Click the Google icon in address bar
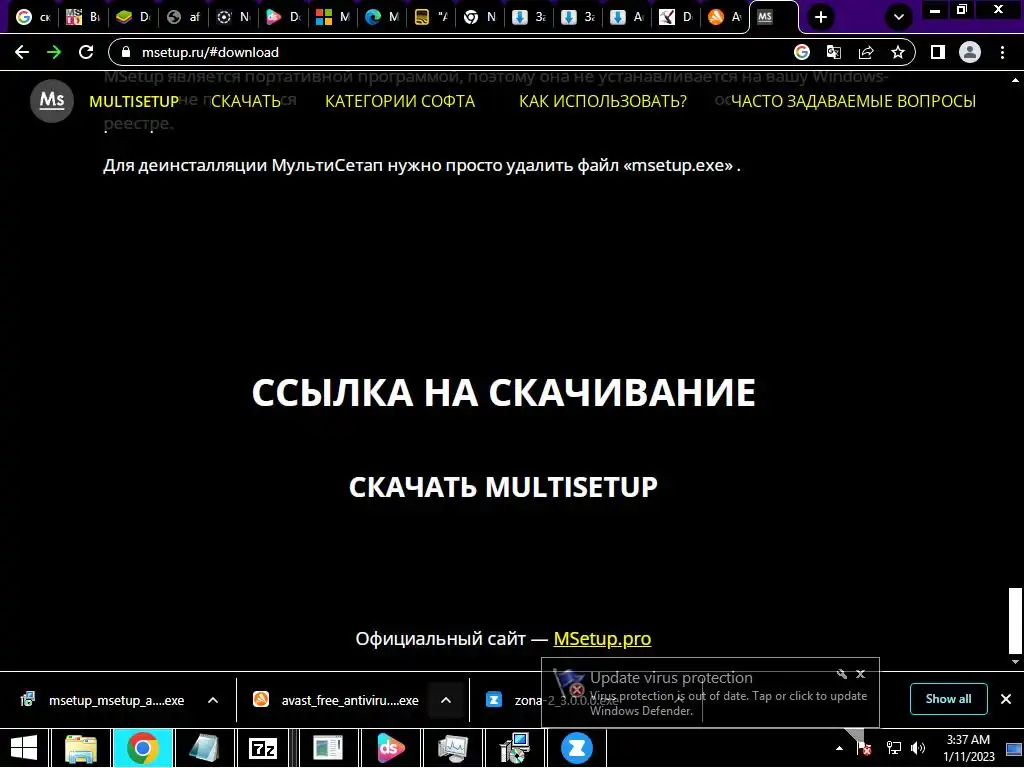 tap(802, 52)
